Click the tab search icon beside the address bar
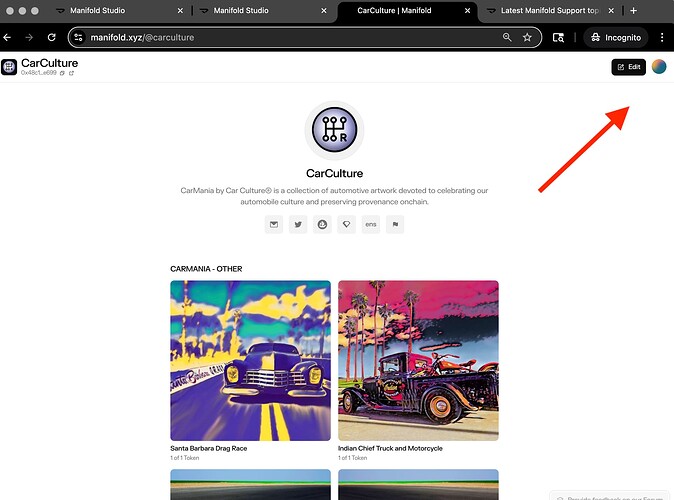 pyautogui.click(x=558, y=37)
